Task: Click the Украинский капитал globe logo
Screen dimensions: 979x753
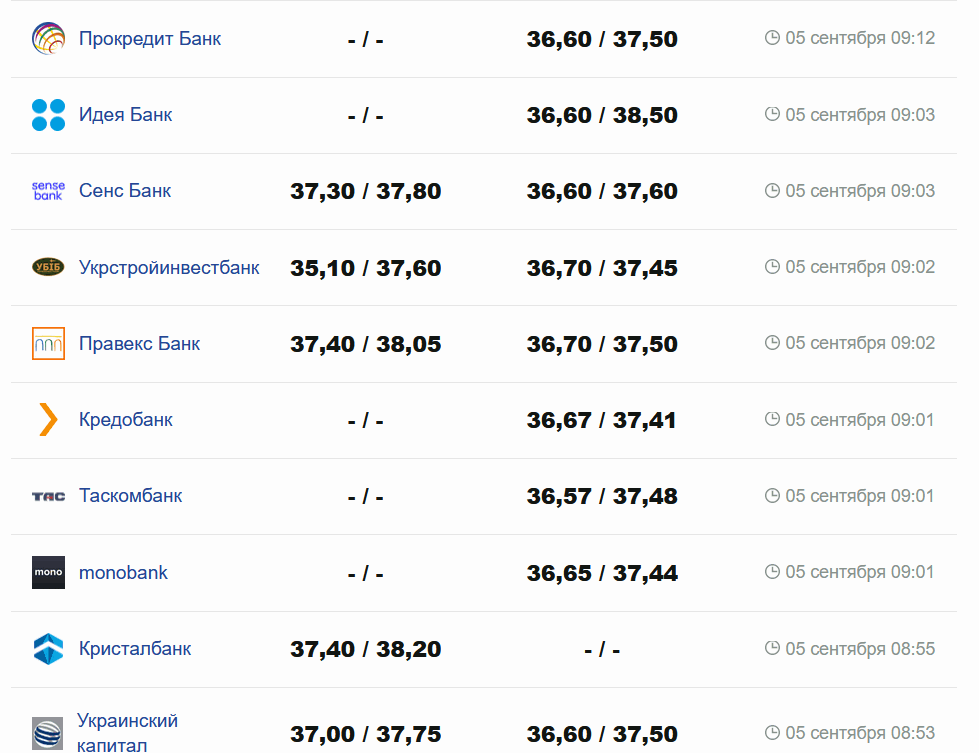Action: [48, 733]
